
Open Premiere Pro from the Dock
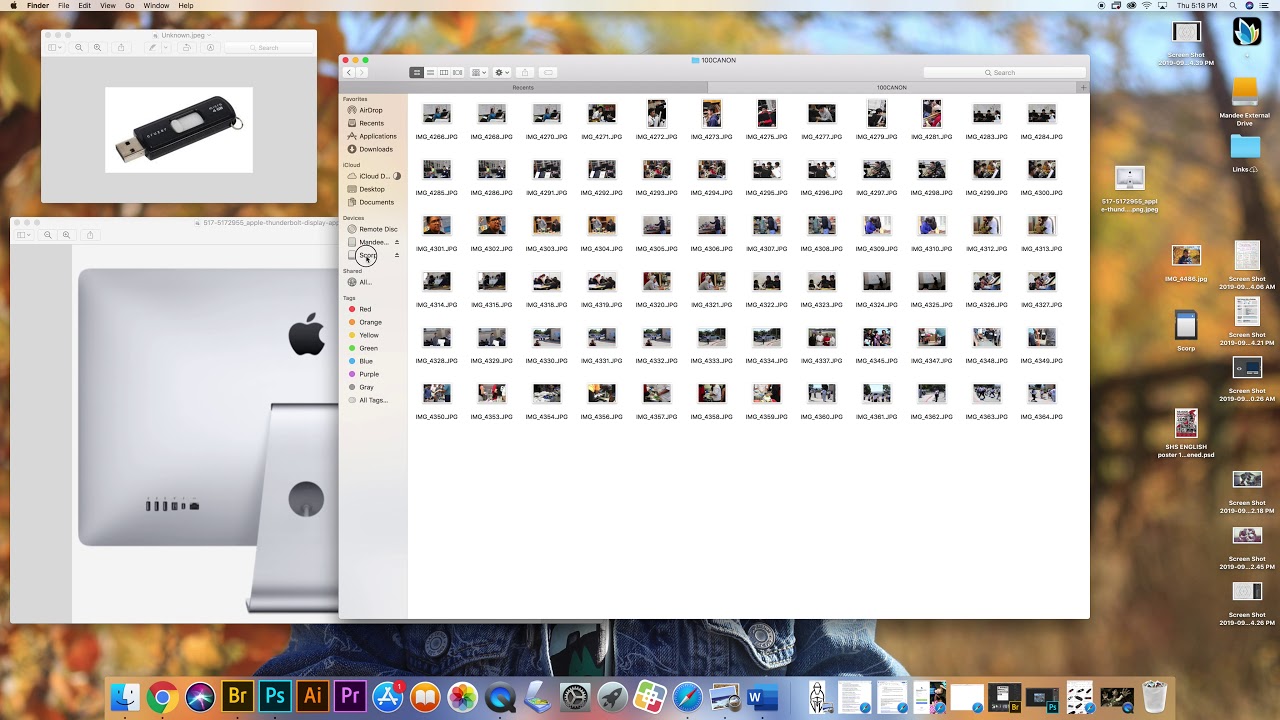click(x=350, y=696)
